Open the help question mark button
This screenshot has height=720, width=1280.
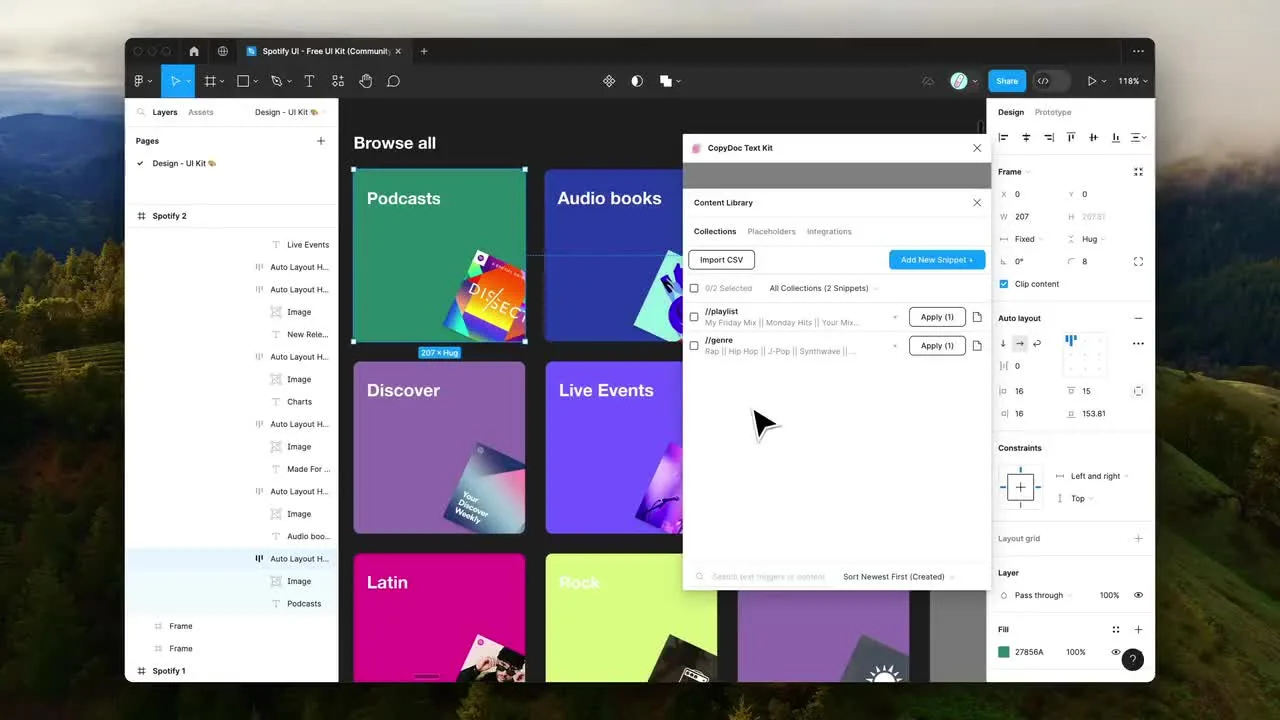click(1132, 659)
